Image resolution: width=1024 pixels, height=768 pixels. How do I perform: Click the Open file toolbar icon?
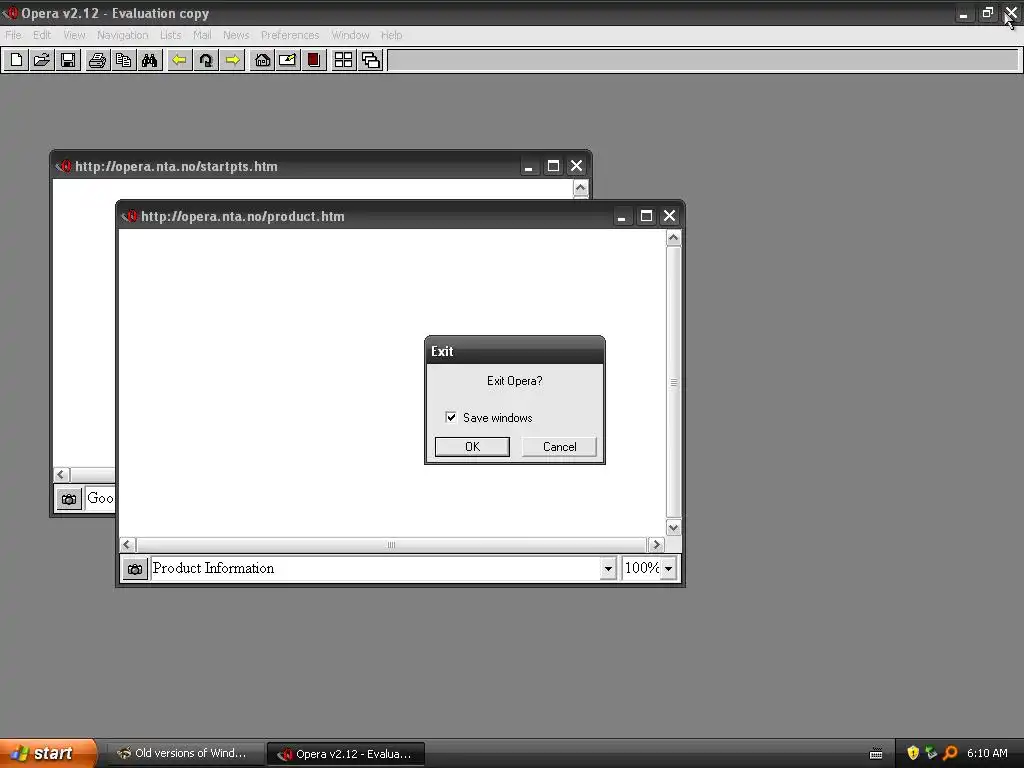pos(42,60)
